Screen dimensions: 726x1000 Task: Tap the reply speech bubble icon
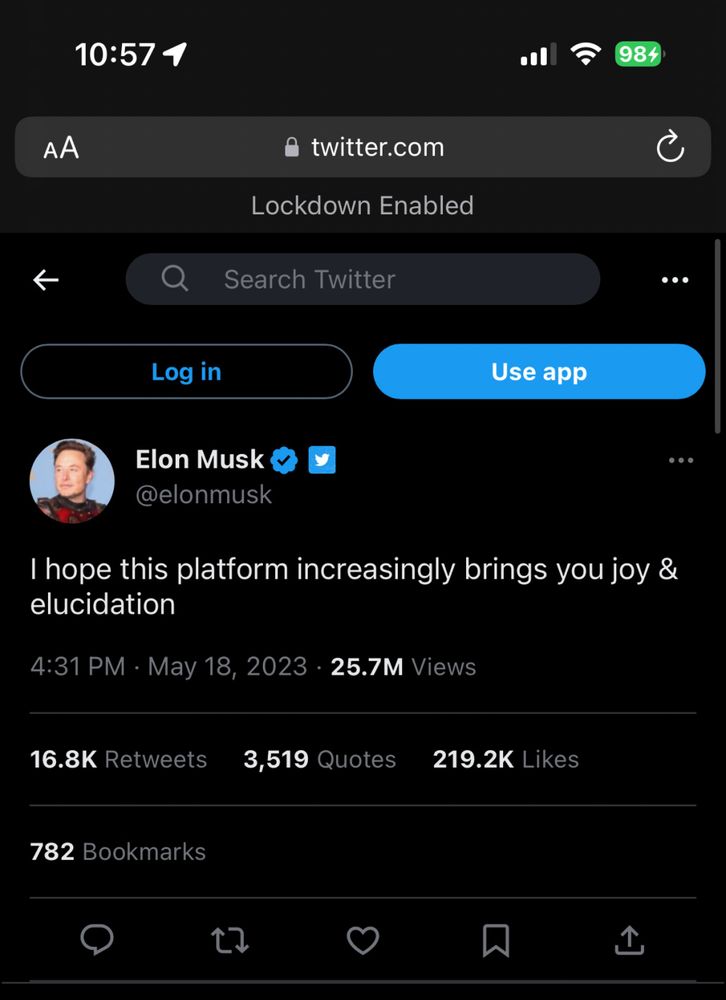pos(97,939)
